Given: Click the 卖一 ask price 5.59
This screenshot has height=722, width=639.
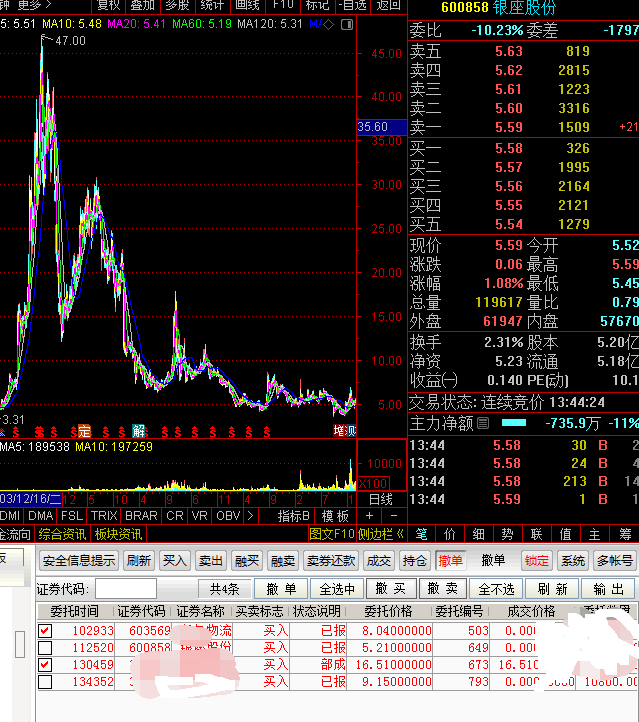Looking at the screenshot, I should tap(509, 127).
